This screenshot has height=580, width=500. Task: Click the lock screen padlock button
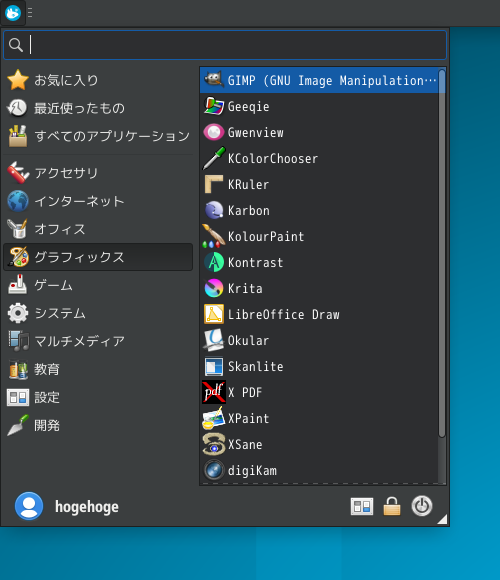click(392, 506)
